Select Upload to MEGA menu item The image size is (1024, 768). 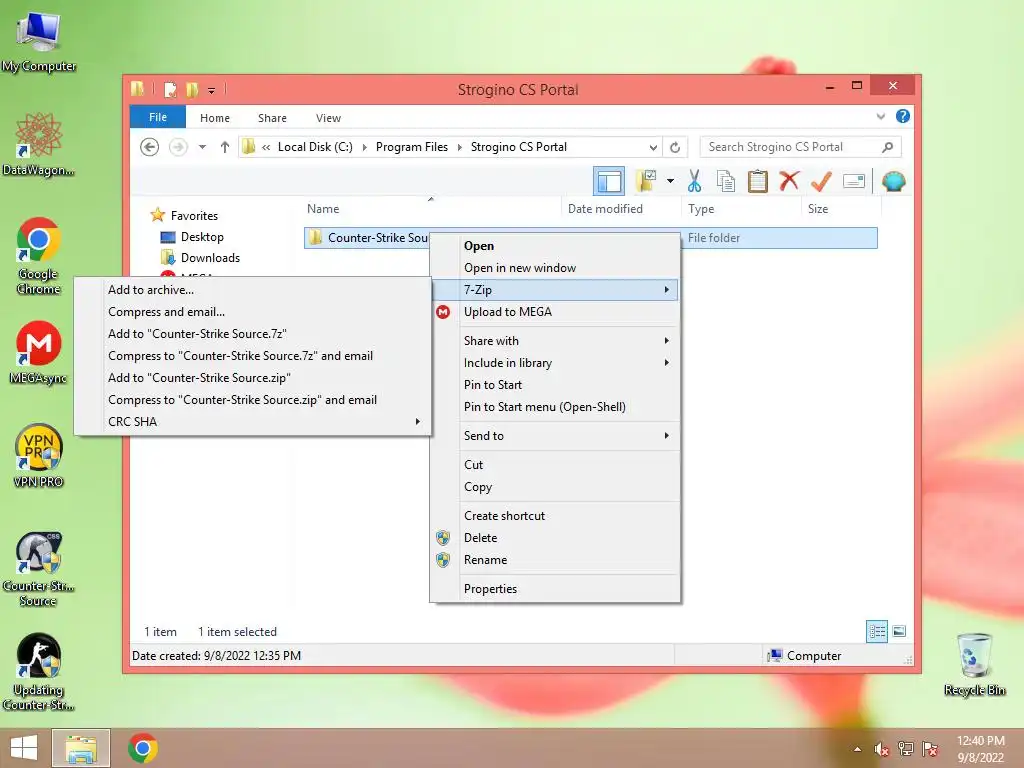coord(554,312)
